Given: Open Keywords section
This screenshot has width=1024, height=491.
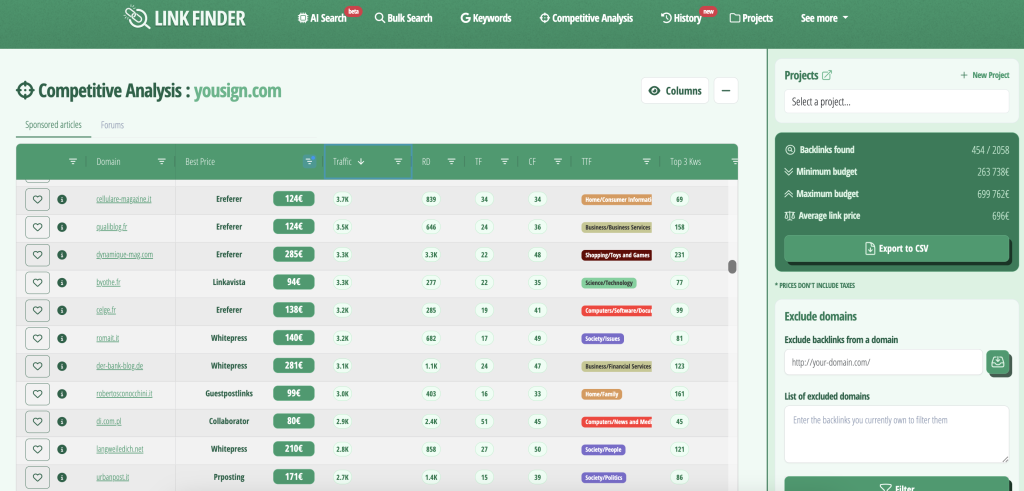Looking at the screenshot, I should click(x=486, y=18).
